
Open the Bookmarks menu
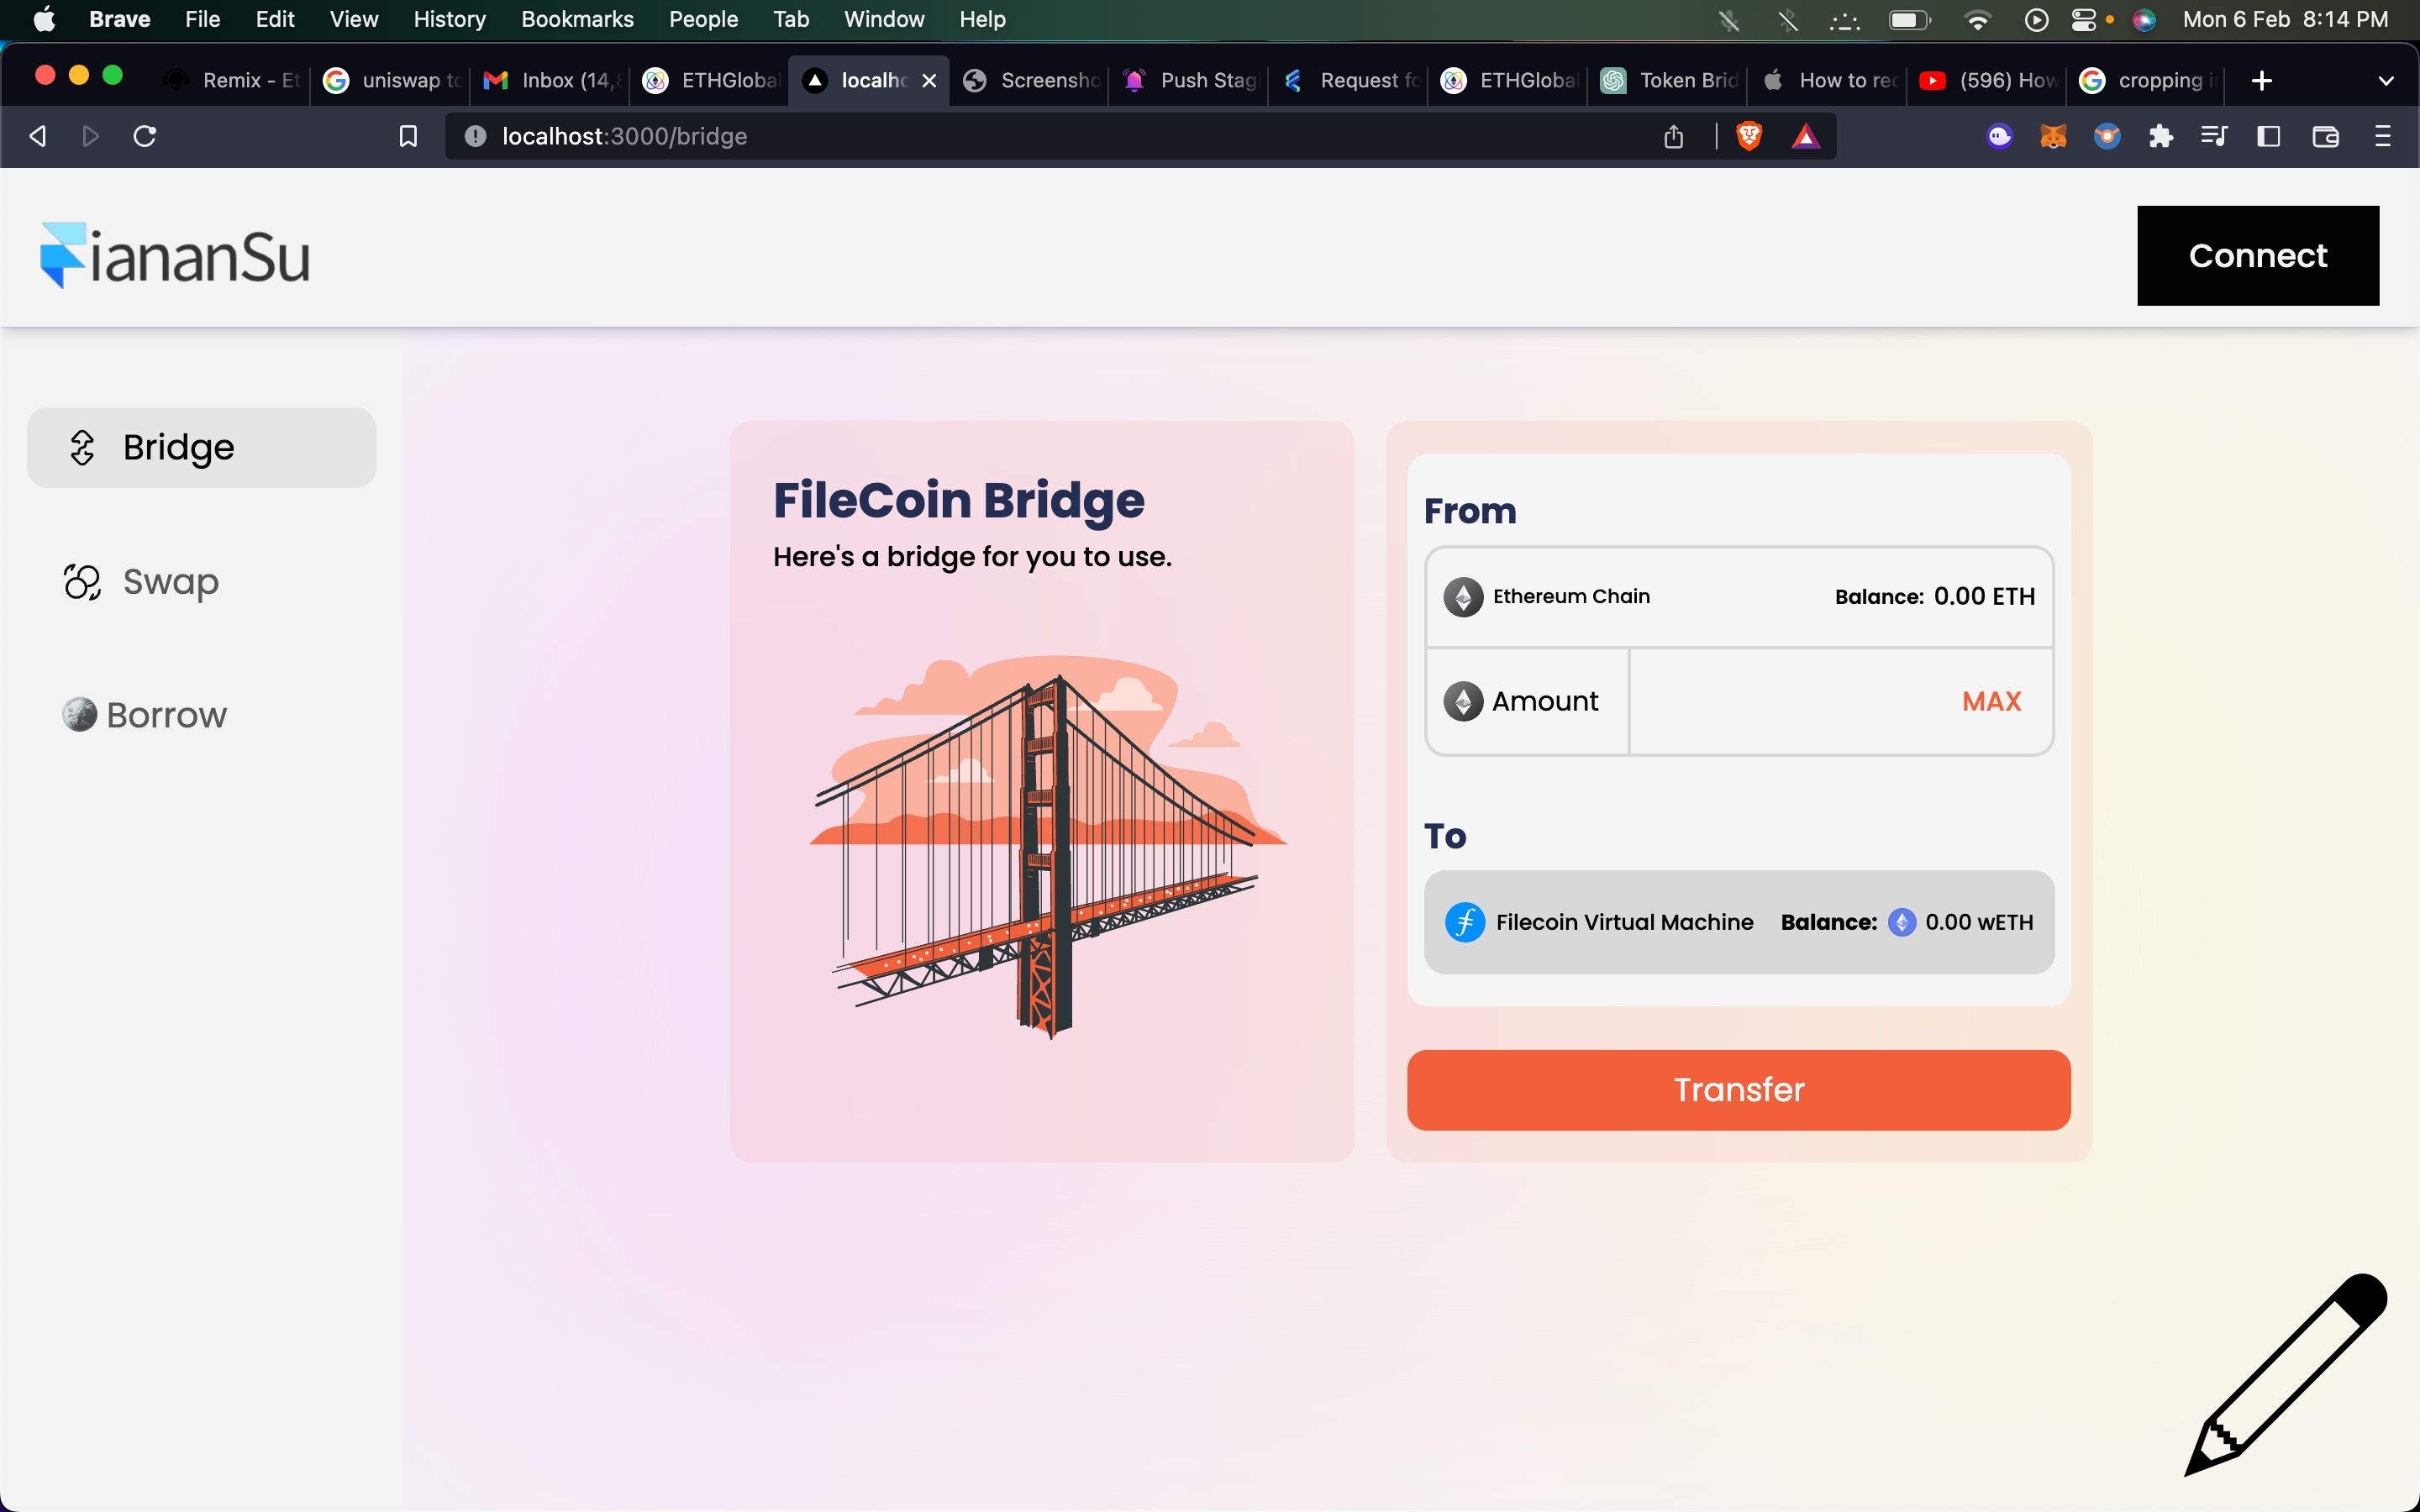(x=576, y=19)
